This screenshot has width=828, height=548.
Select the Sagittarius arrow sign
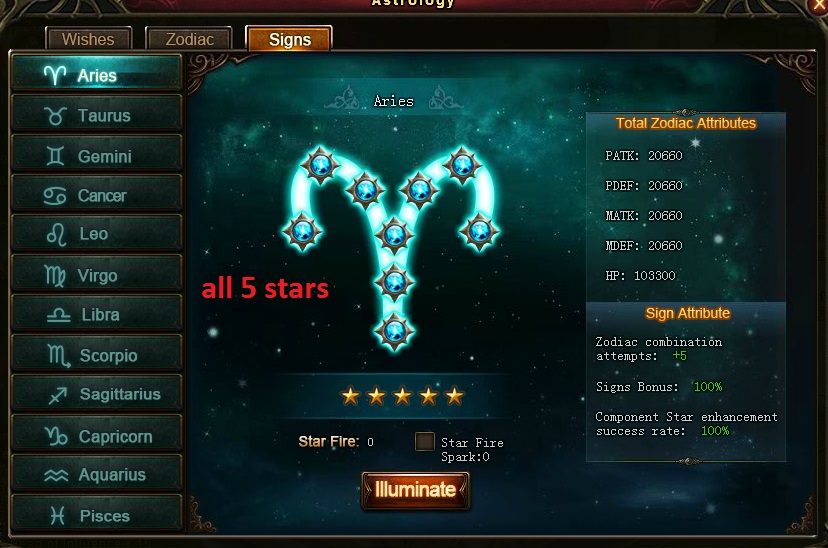[x=96, y=394]
